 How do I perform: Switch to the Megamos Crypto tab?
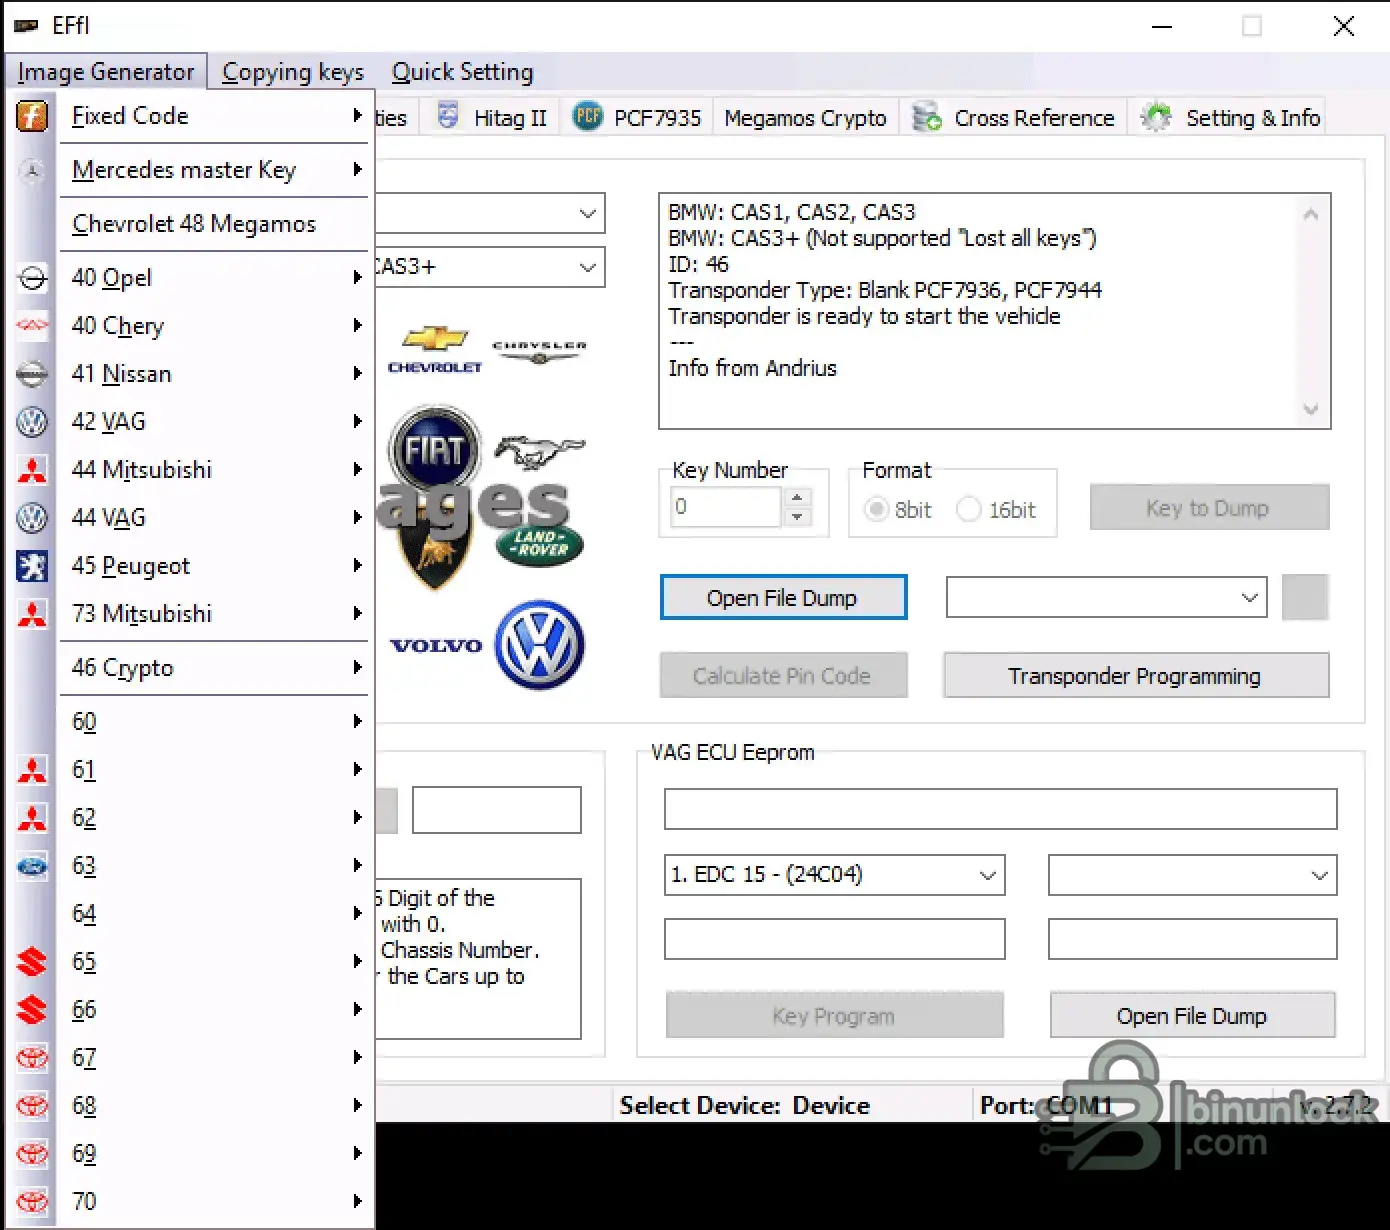pos(805,118)
